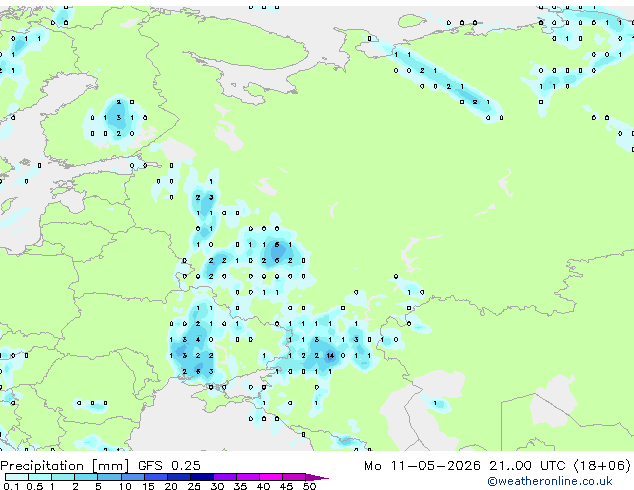
Task: Click the "0.1" legend scale label
Action: (x=11, y=486)
